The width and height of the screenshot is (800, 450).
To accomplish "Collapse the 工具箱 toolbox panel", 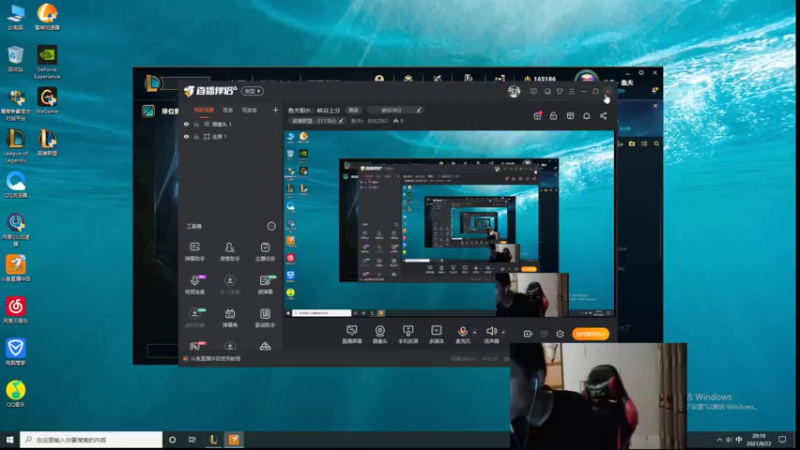I will click(x=271, y=226).
